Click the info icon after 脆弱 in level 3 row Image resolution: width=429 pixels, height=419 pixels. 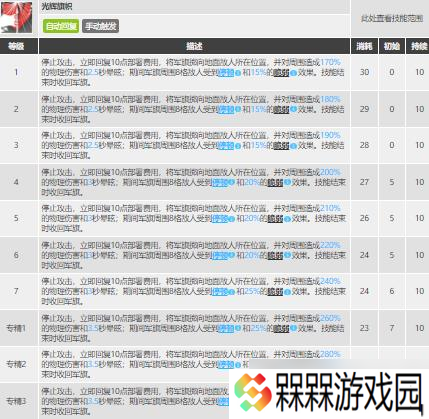[293, 146]
